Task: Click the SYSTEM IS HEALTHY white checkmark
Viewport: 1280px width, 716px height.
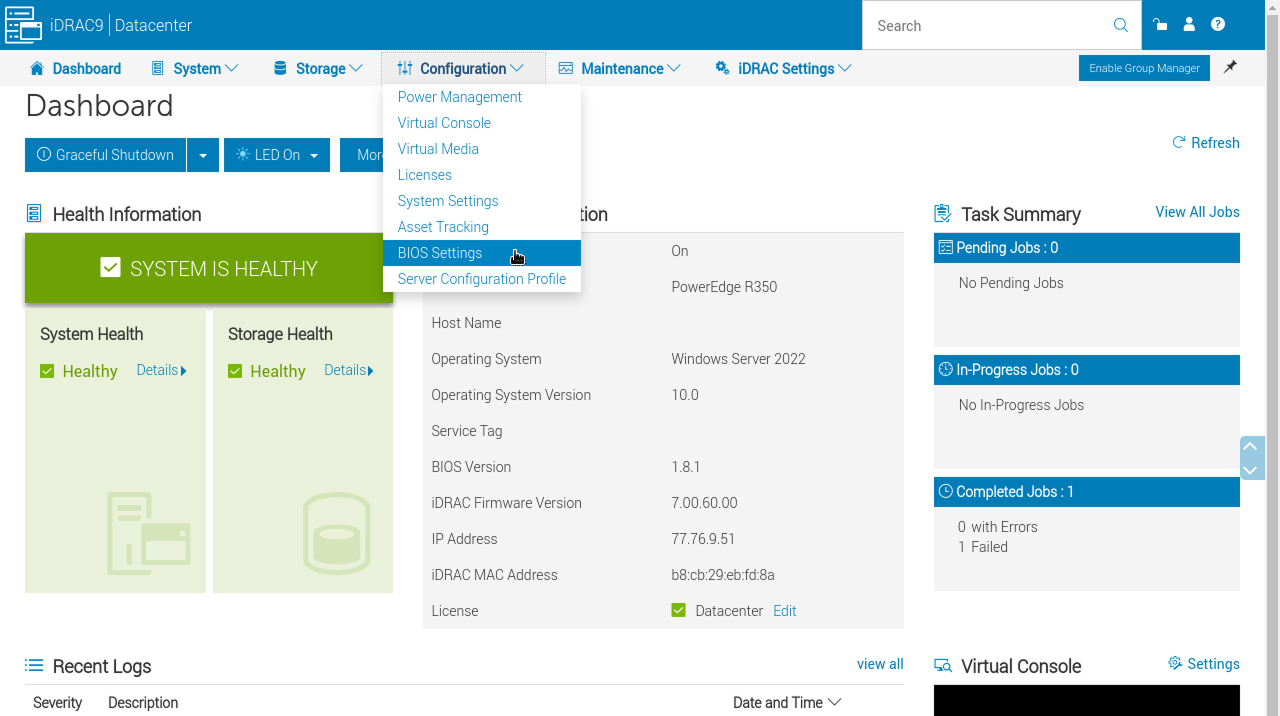Action: click(x=111, y=268)
